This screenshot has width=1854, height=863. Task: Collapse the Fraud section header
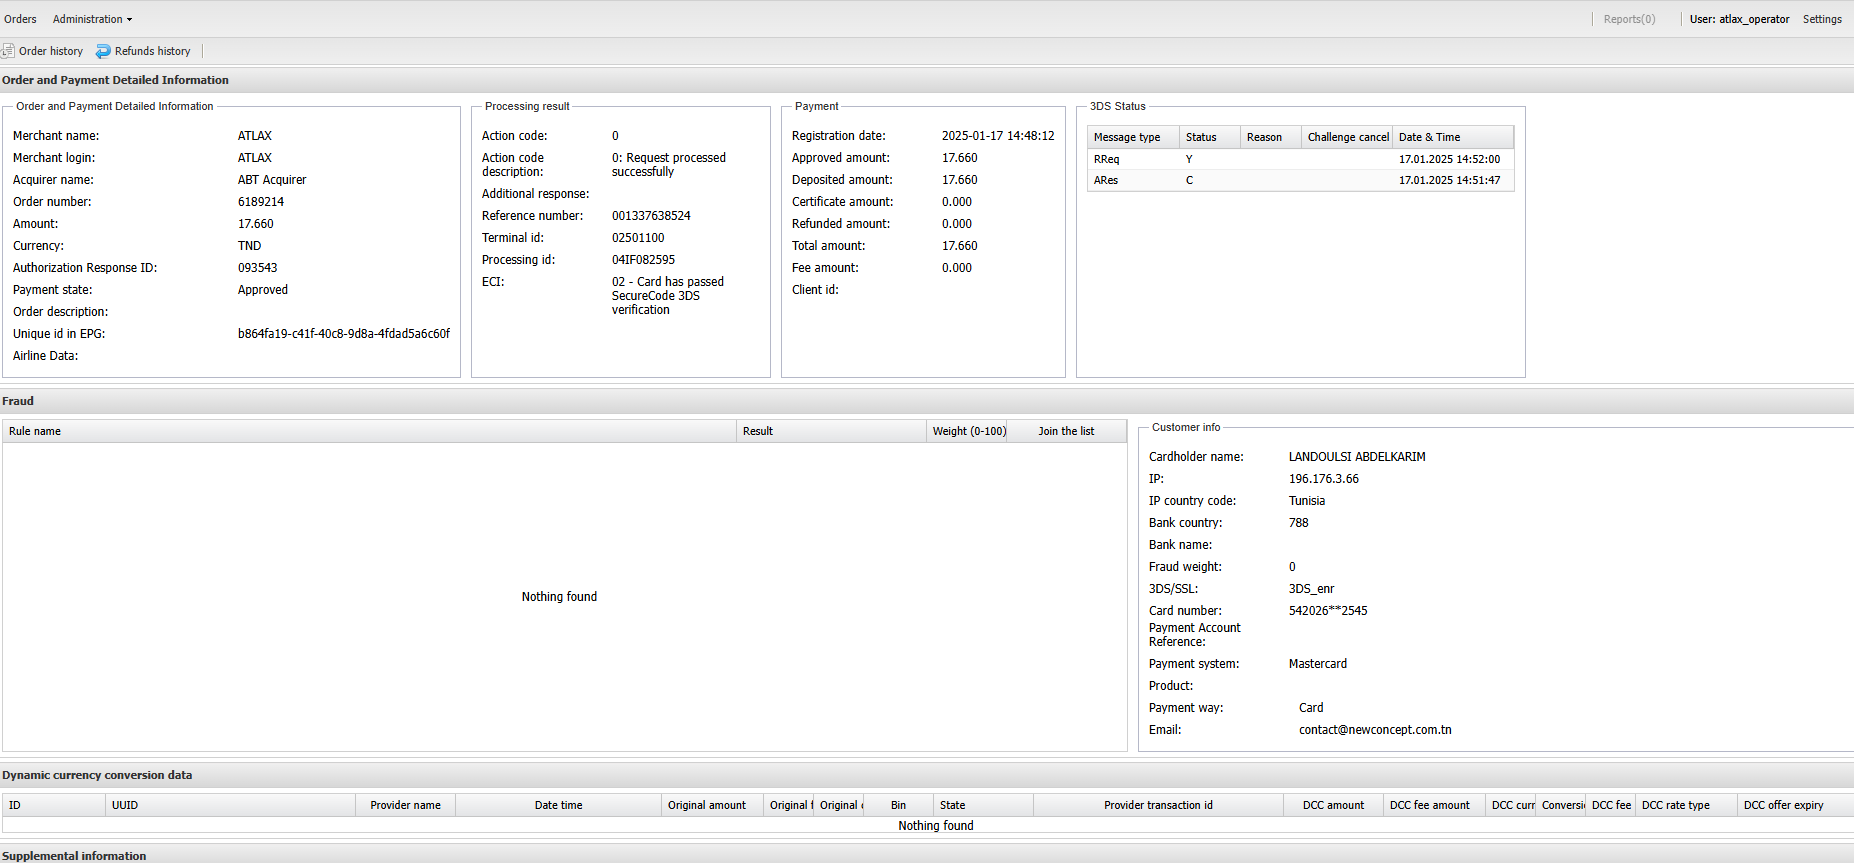(x=18, y=401)
